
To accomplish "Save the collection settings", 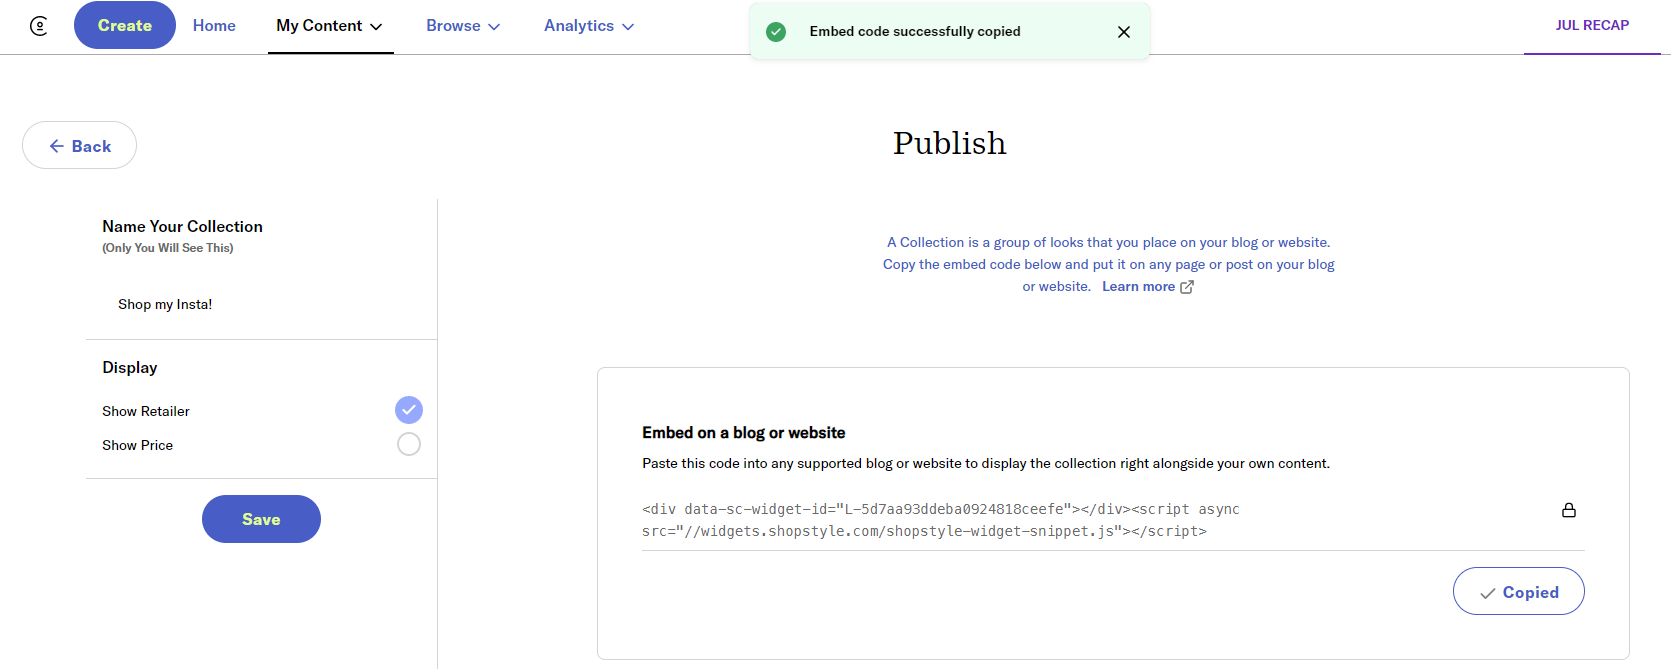I will (261, 519).
